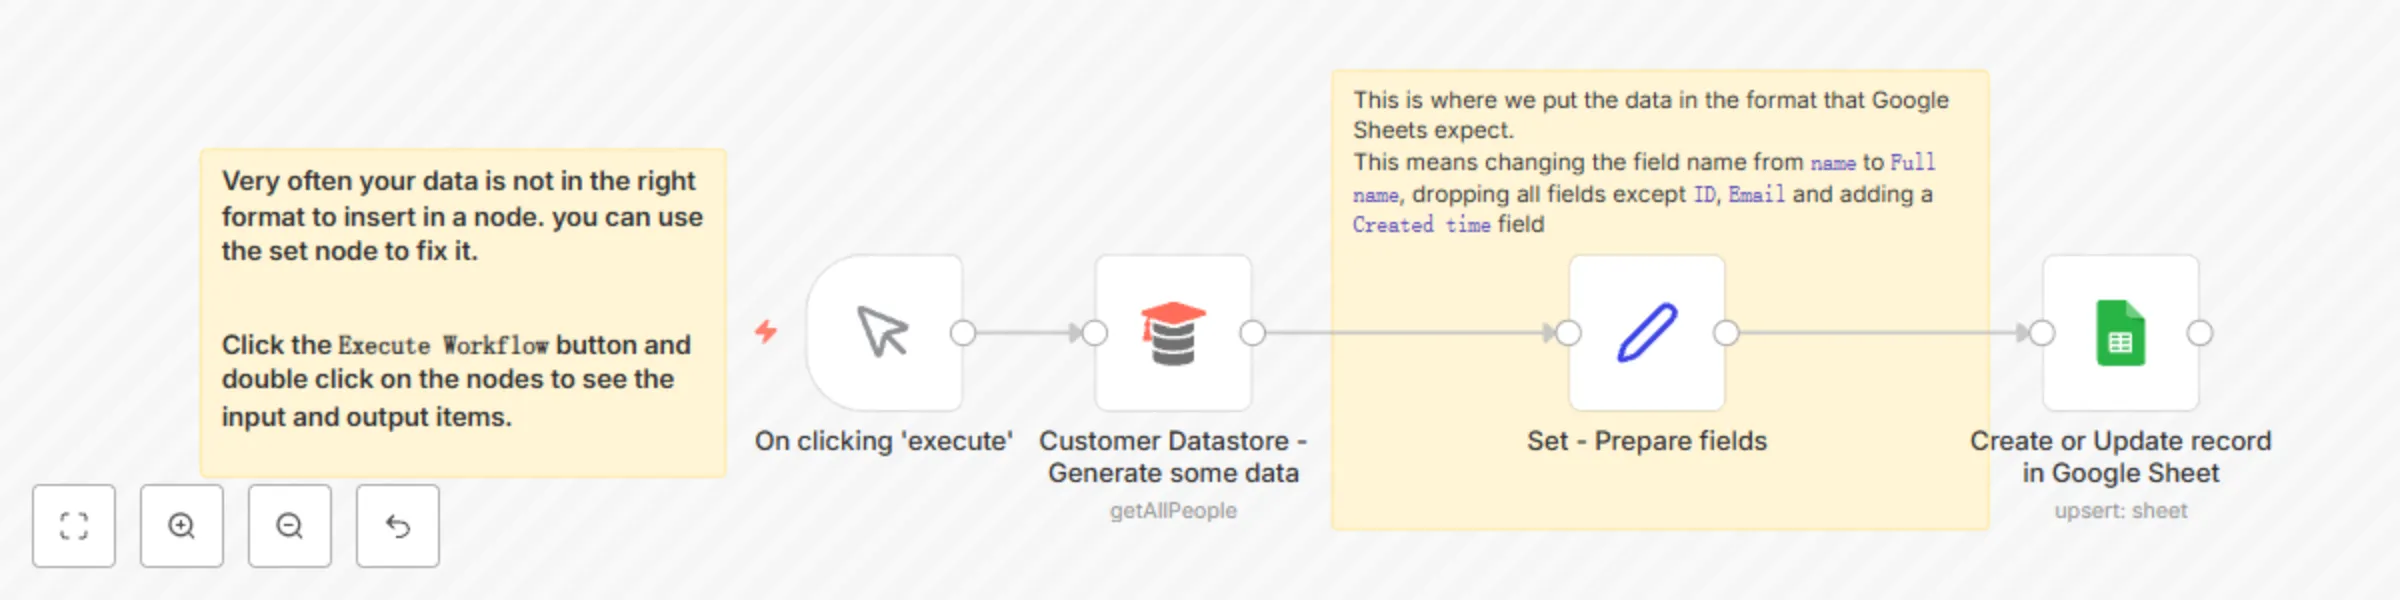Zoom in using the magnifier plus icon
Viewport: 2400px width, 600px height.
click(x=181, y=525)
